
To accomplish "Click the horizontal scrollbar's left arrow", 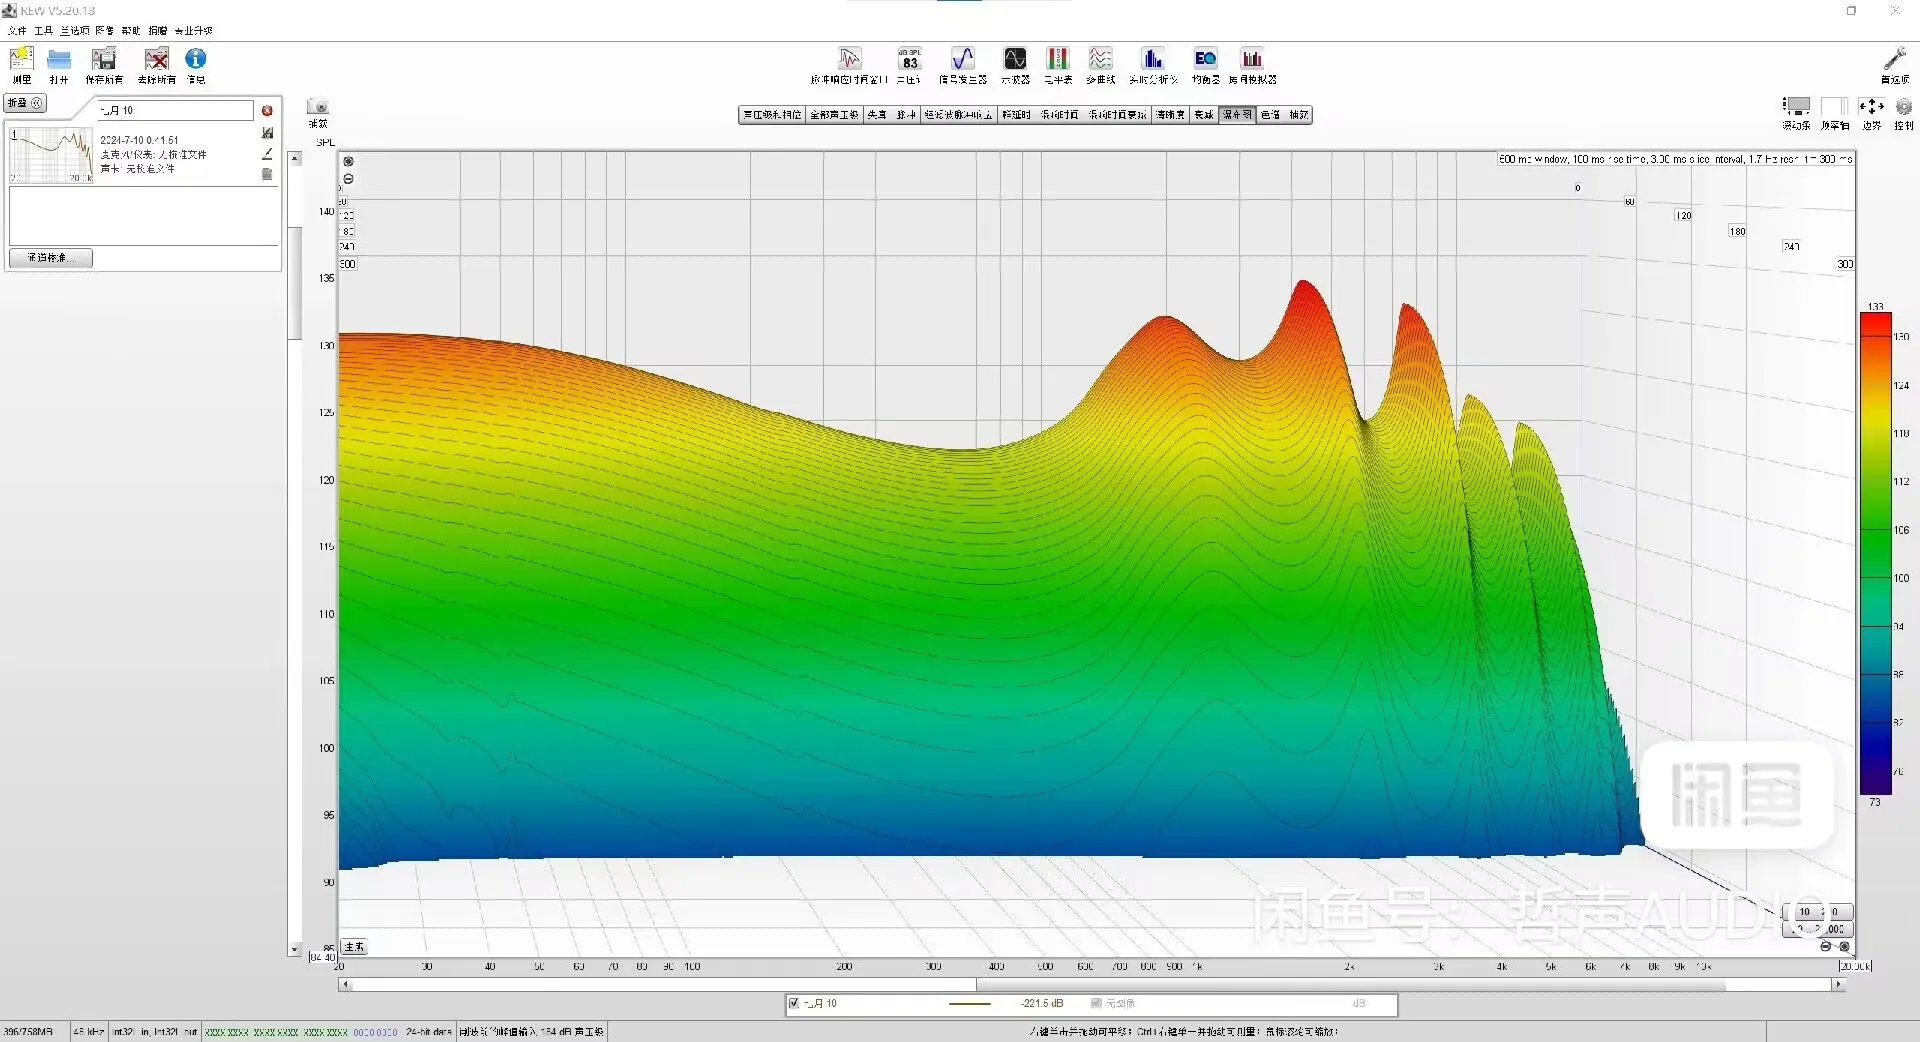I will (345, 984).
